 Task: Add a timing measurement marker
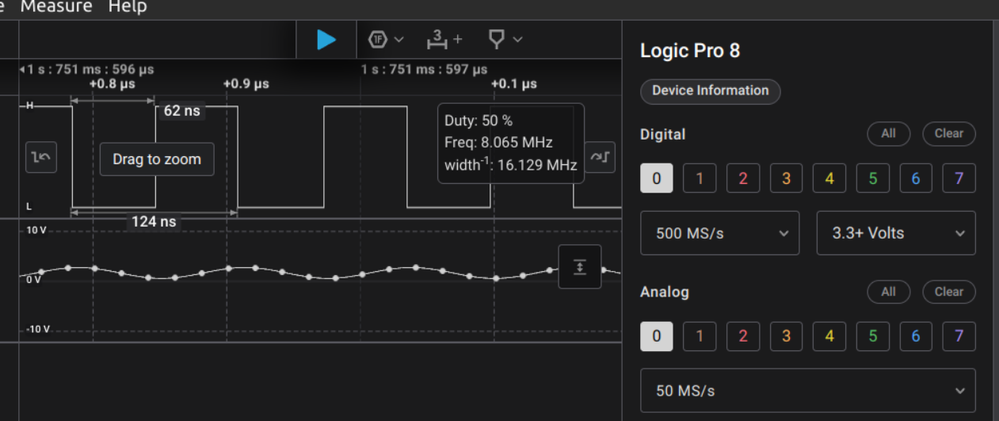click(x=444, y=39)
